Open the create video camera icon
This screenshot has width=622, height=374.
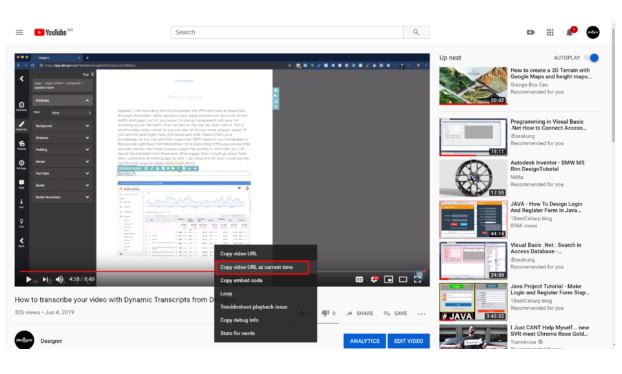click(x=530, y=33)
